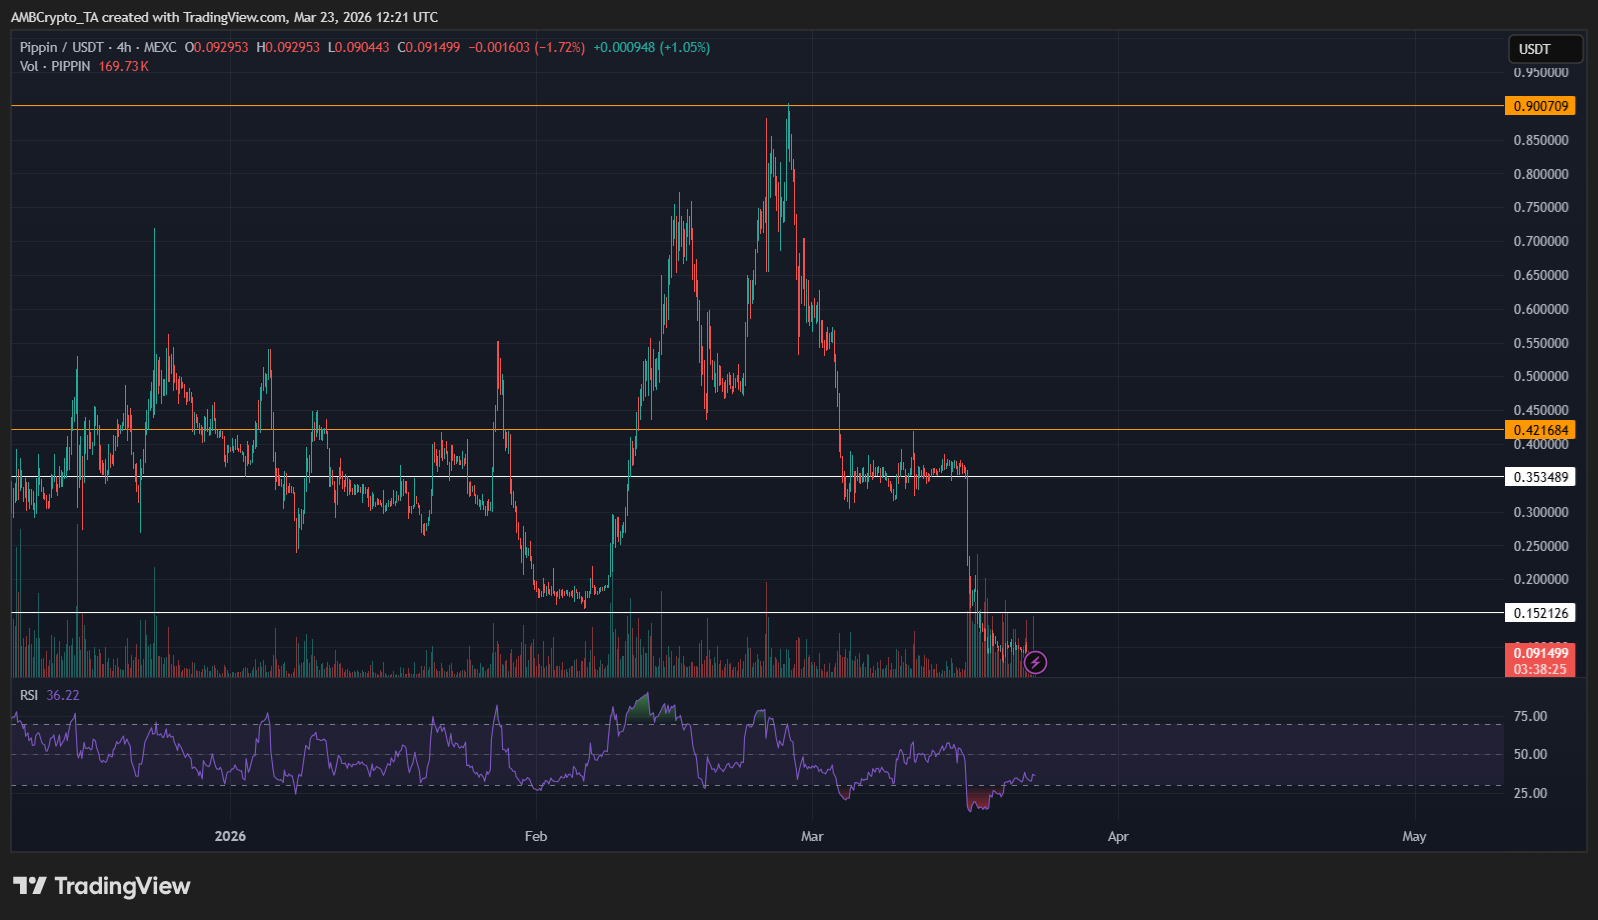Click the Feb label on the time axis

(536, 836)
